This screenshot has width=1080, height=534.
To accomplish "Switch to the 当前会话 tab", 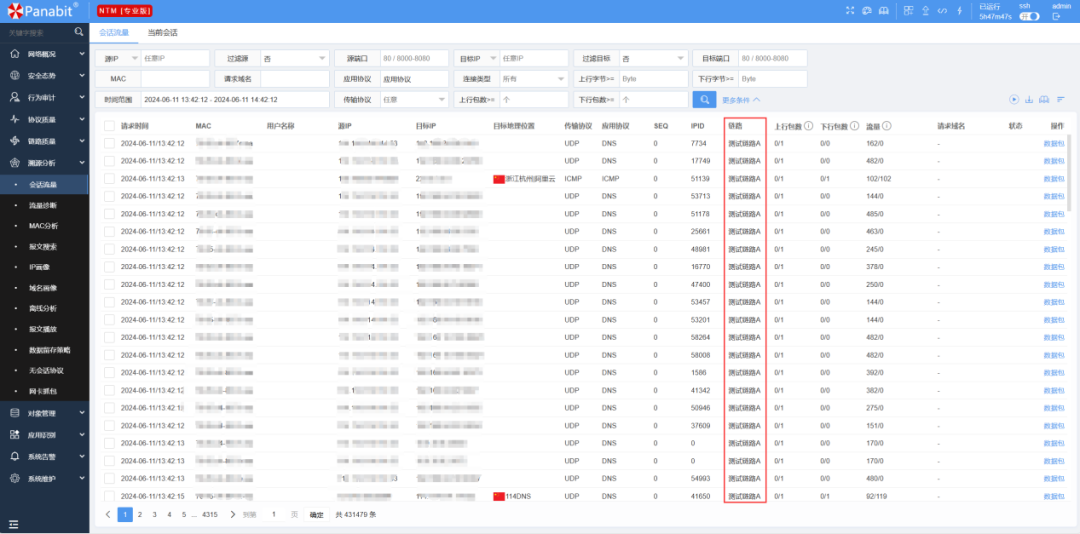I will coord(163,32).
